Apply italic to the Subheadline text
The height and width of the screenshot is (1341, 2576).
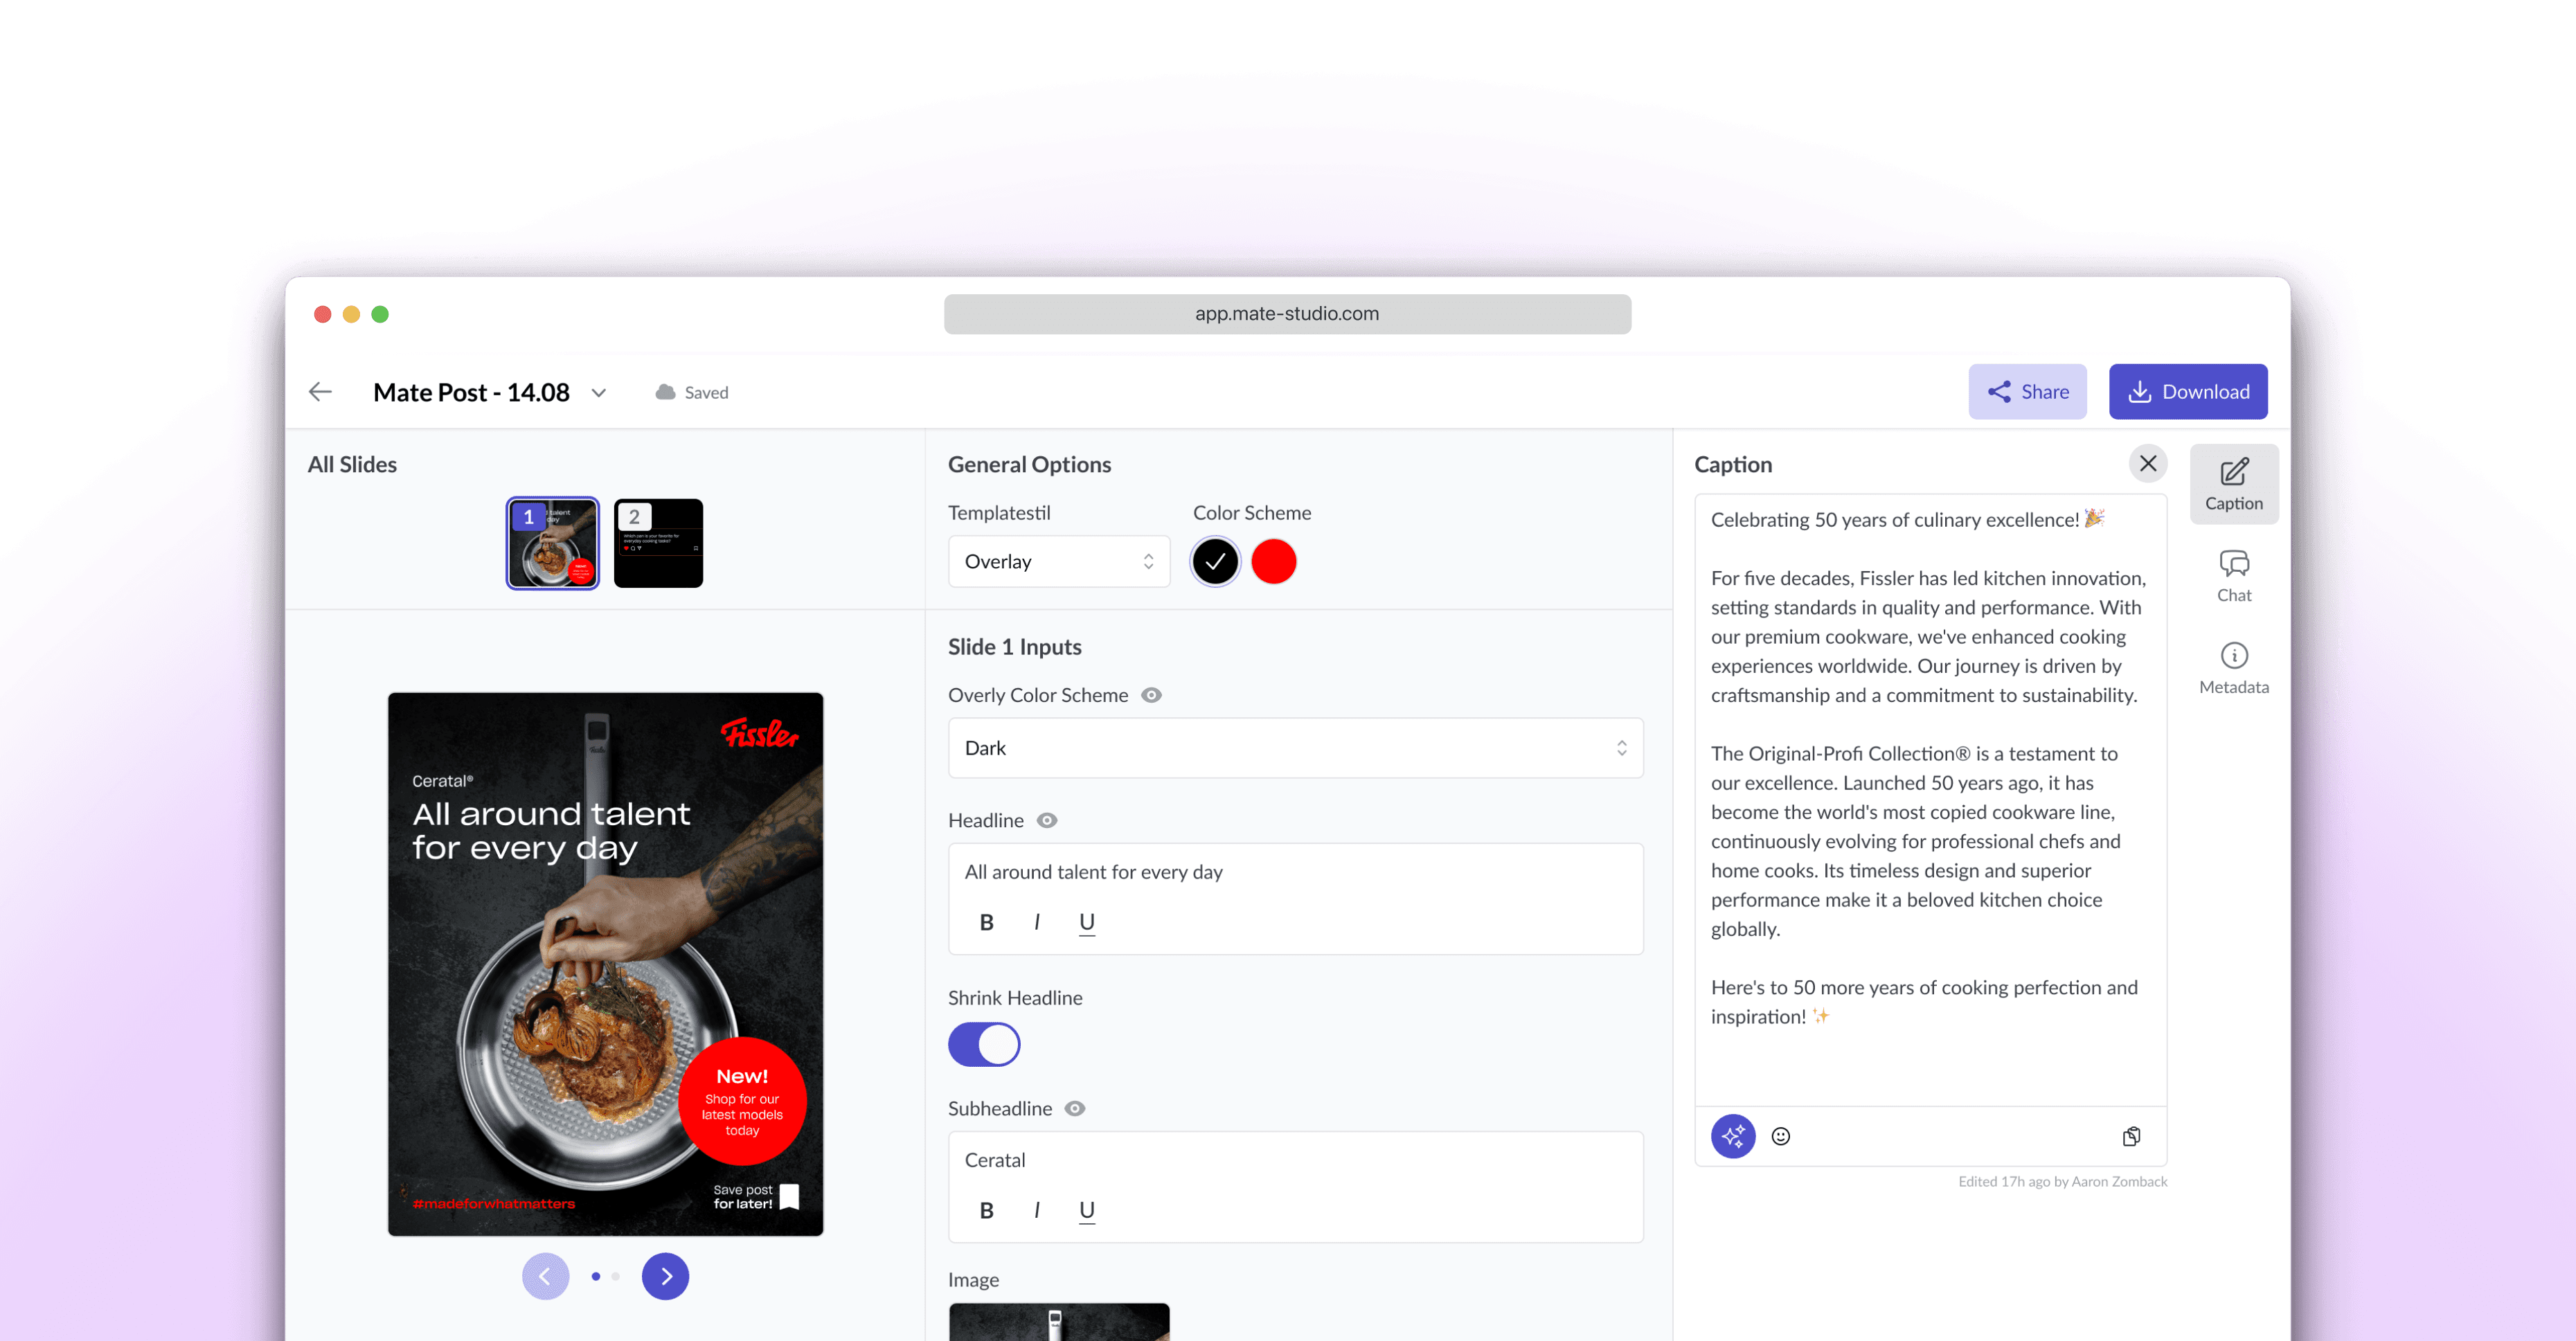pos(1036,1210)
